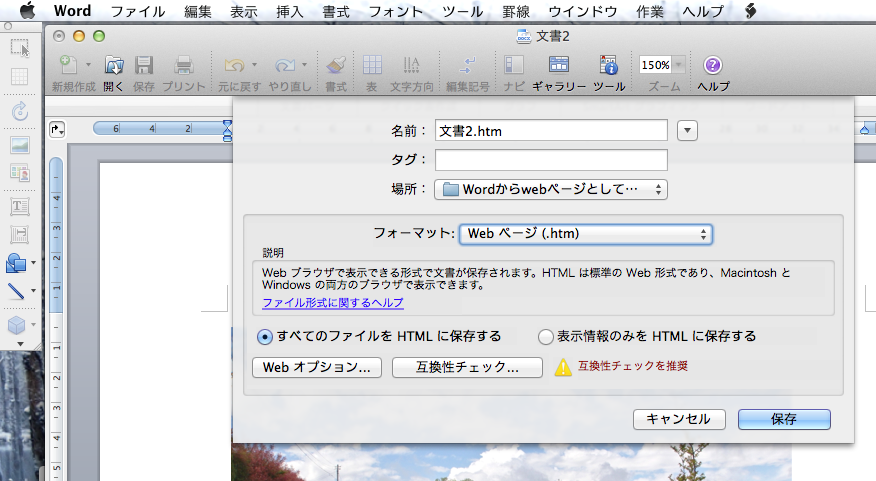876x481 pixels.
Task: Open the dropdown arrow next to 新規作成
Action: [88, 65]
